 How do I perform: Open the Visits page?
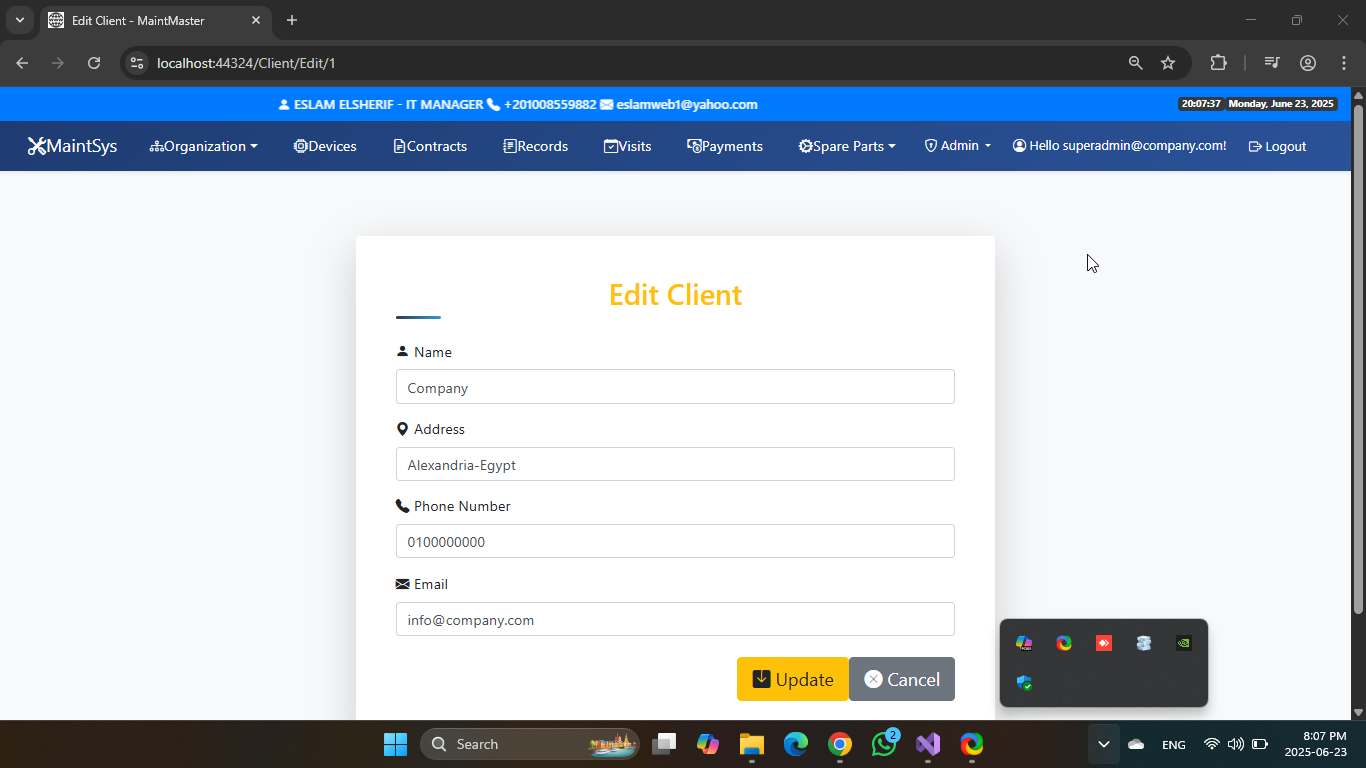coord(627,146)
